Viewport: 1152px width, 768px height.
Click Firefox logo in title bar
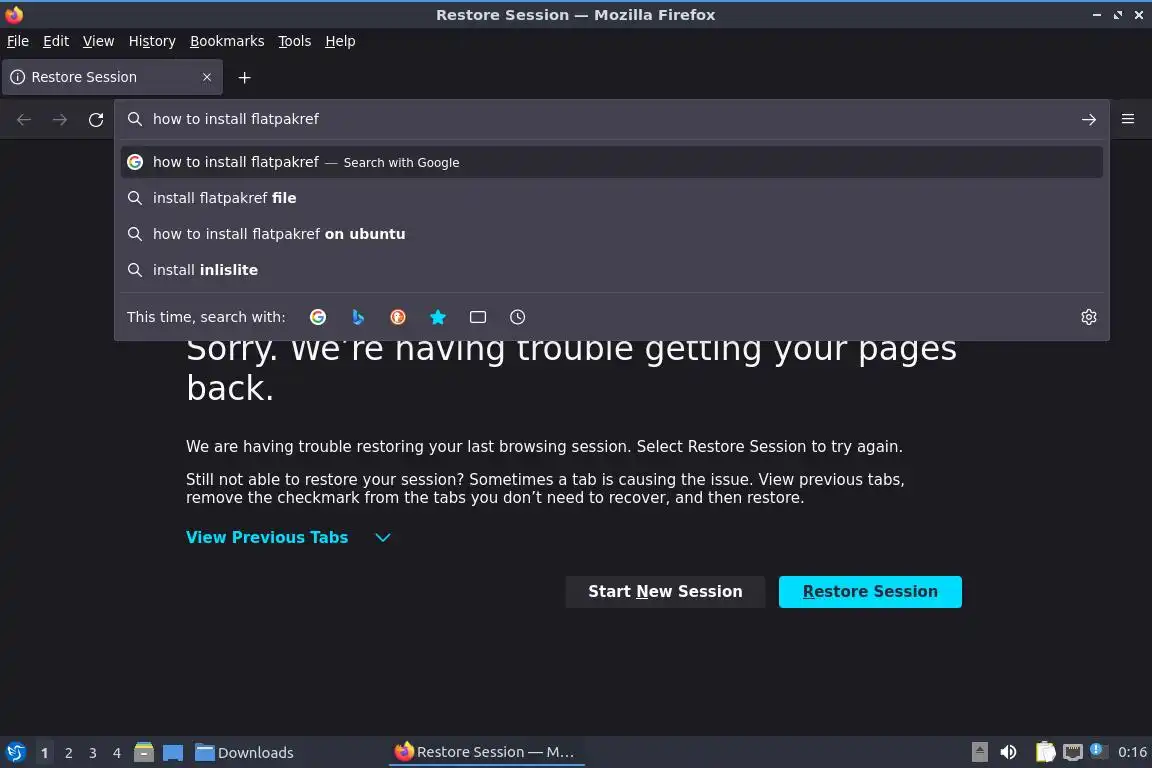[14, 14]
